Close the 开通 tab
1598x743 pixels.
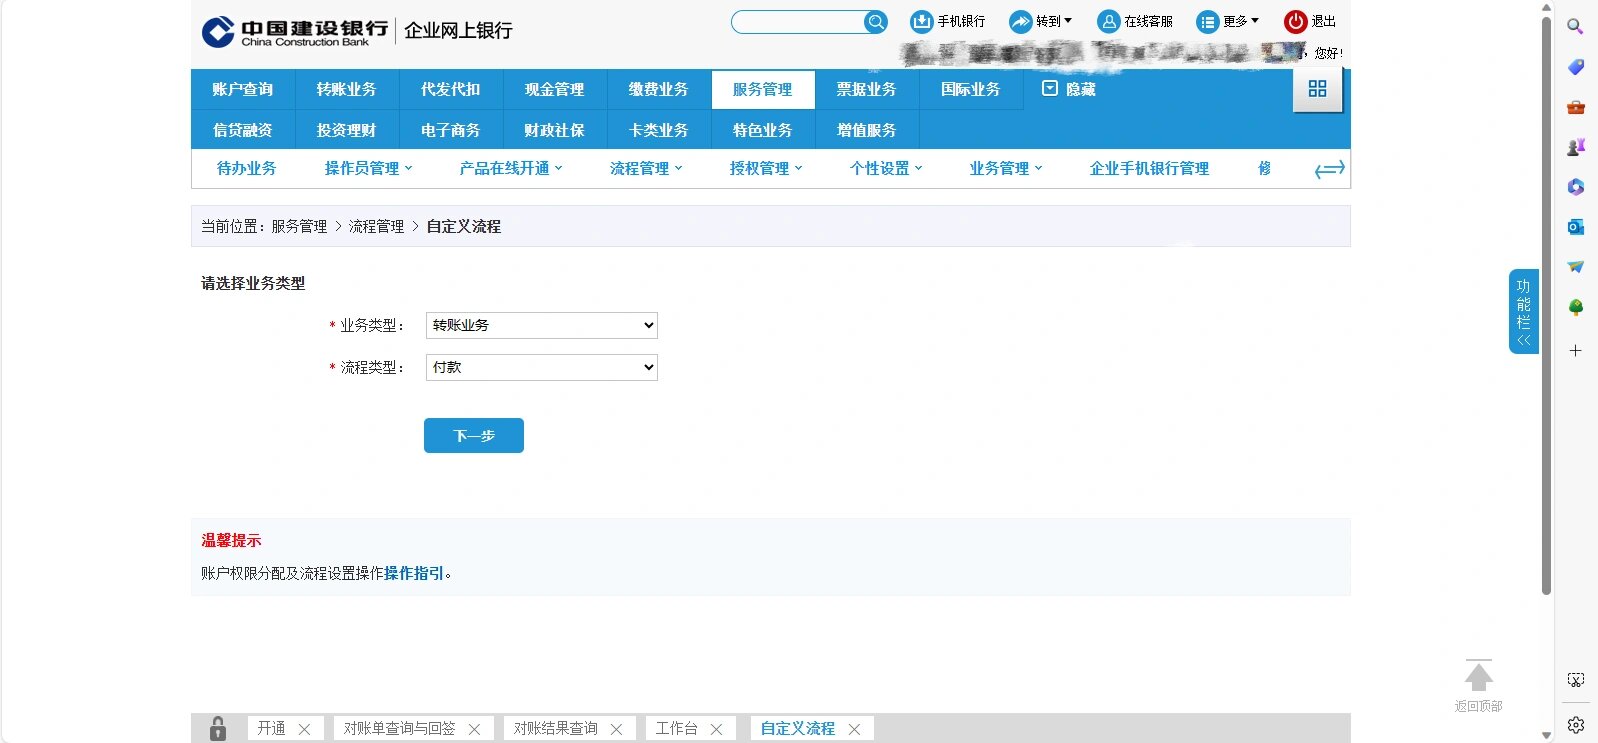point(305,729)
